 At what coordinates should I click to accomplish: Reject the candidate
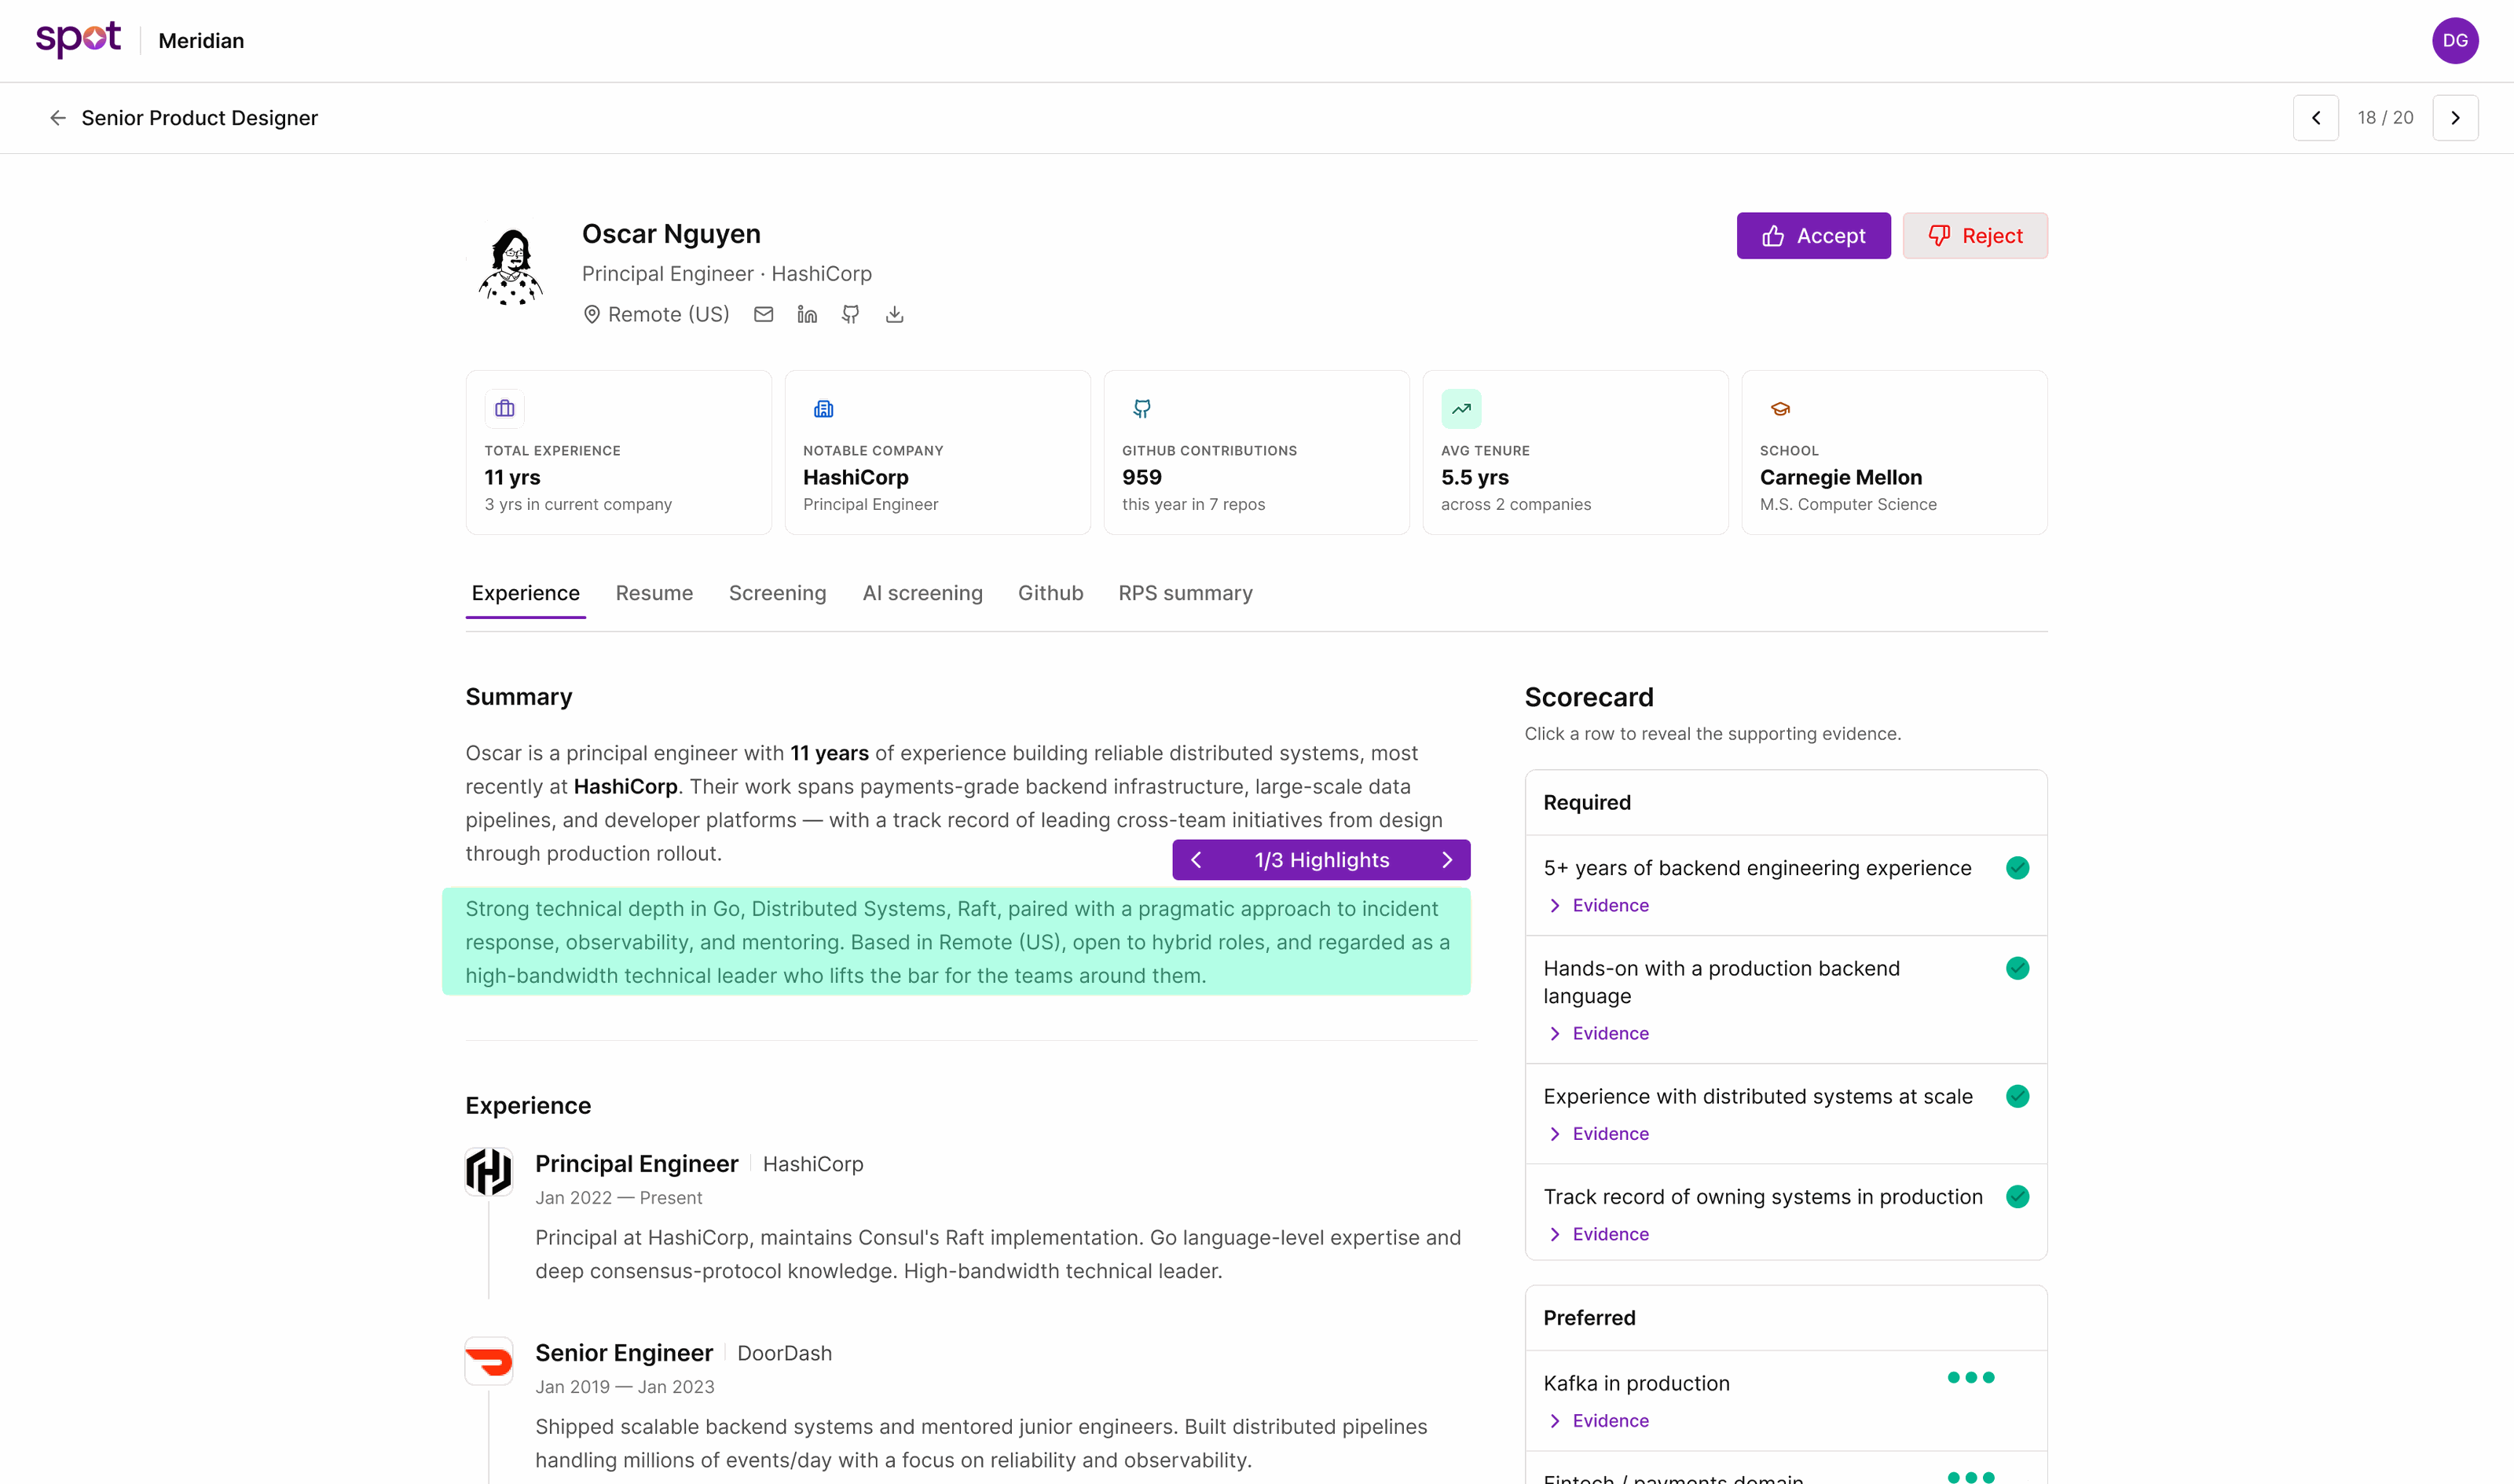1975,236
